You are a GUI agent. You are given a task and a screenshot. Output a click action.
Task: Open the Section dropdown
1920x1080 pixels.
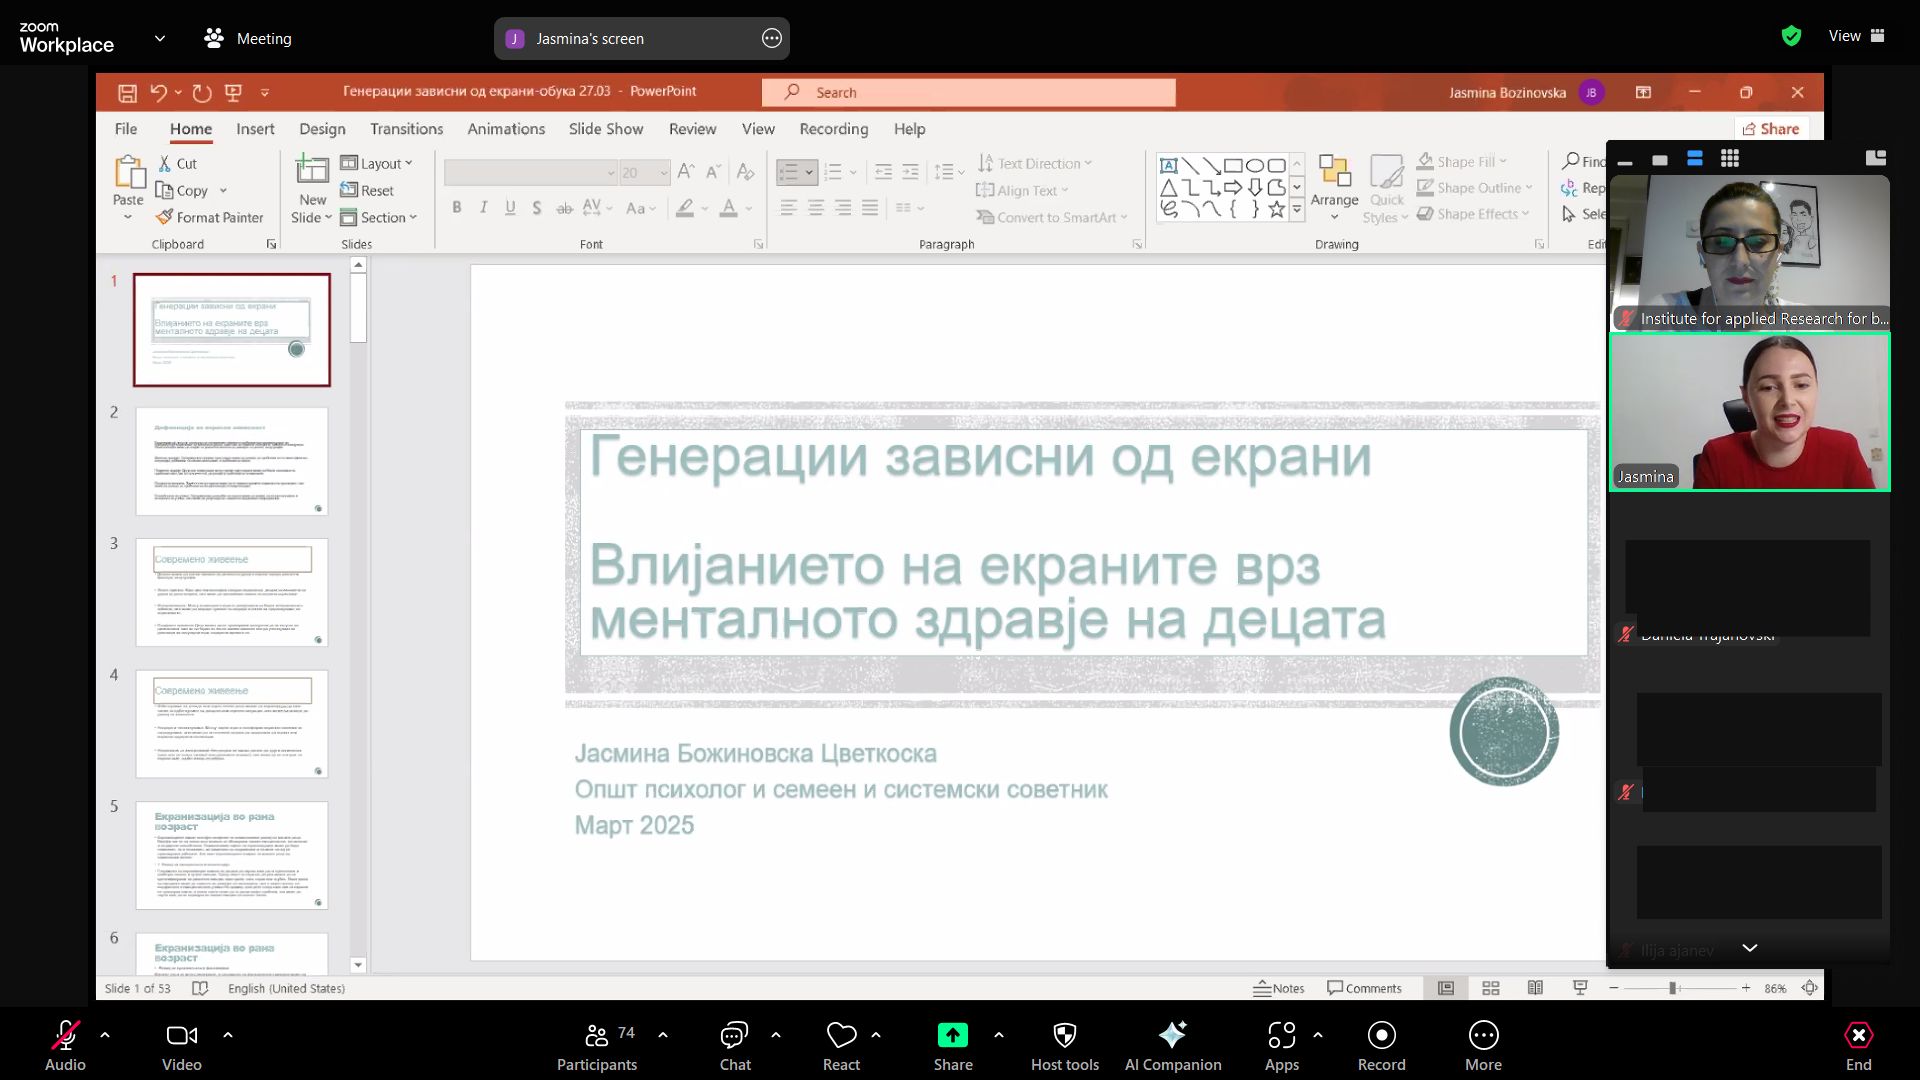point(378,217)
